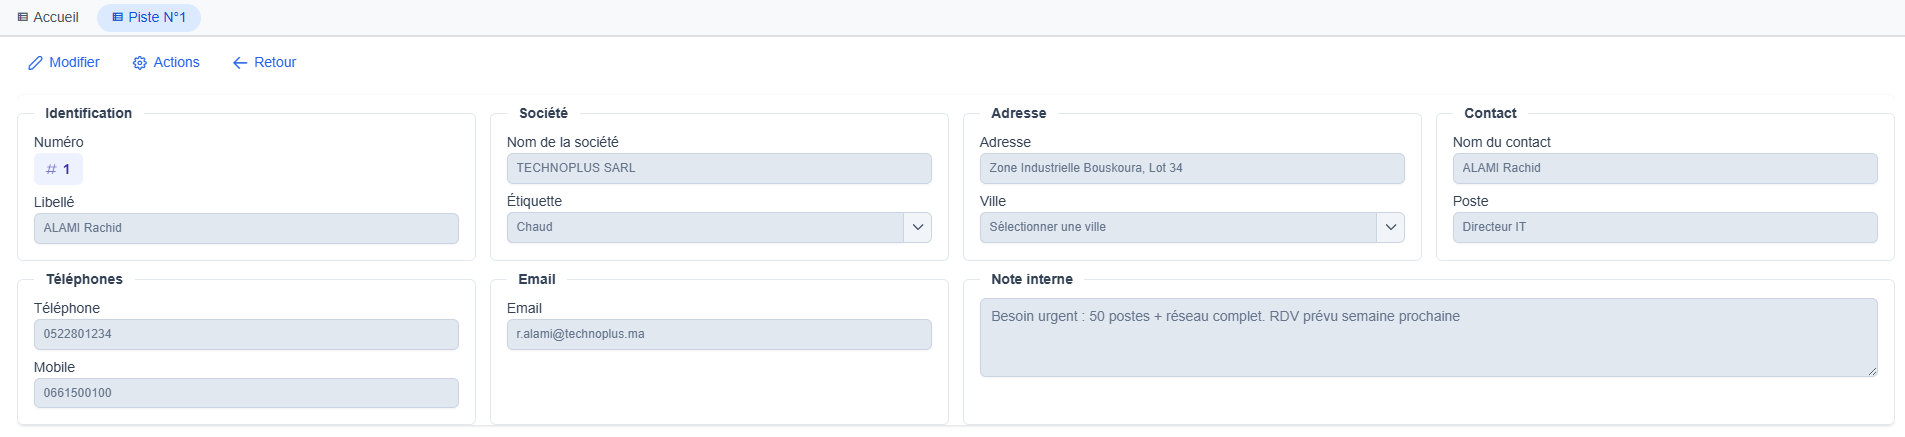Click the Téléphones section heading
Image resolution: width=1905 pixels, height=437 pixels.
click(x=84, y=279)
